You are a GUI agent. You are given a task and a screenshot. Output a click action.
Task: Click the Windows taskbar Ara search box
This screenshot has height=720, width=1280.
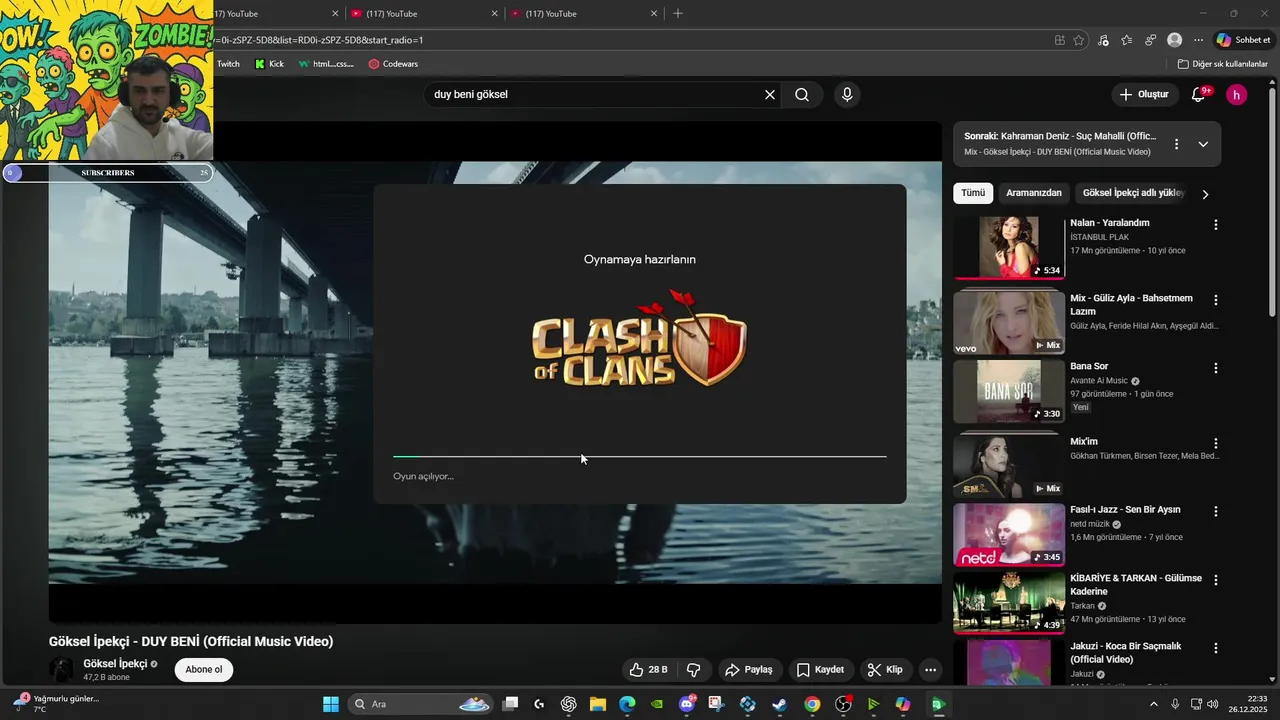pos(420,704)
